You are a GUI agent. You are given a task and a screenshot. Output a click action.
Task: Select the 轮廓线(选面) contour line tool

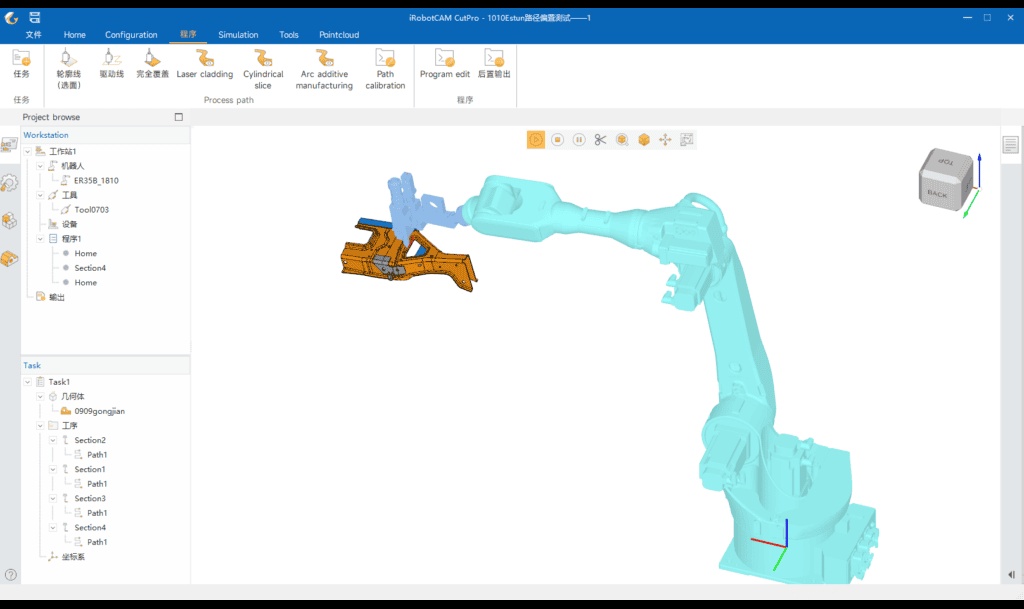pos(69,69)
